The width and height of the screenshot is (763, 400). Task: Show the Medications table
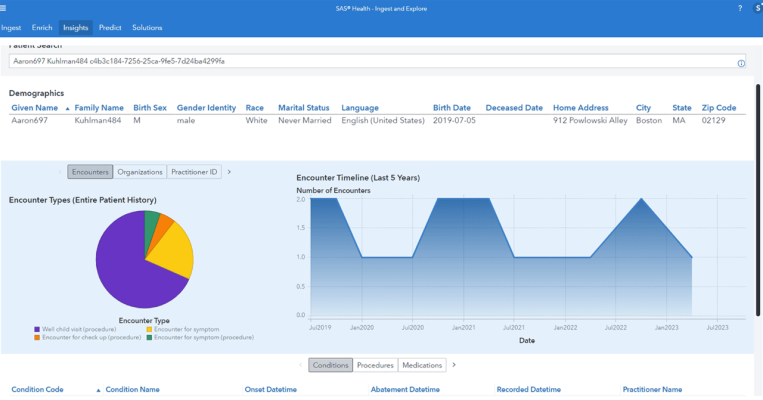click(421, 365)
